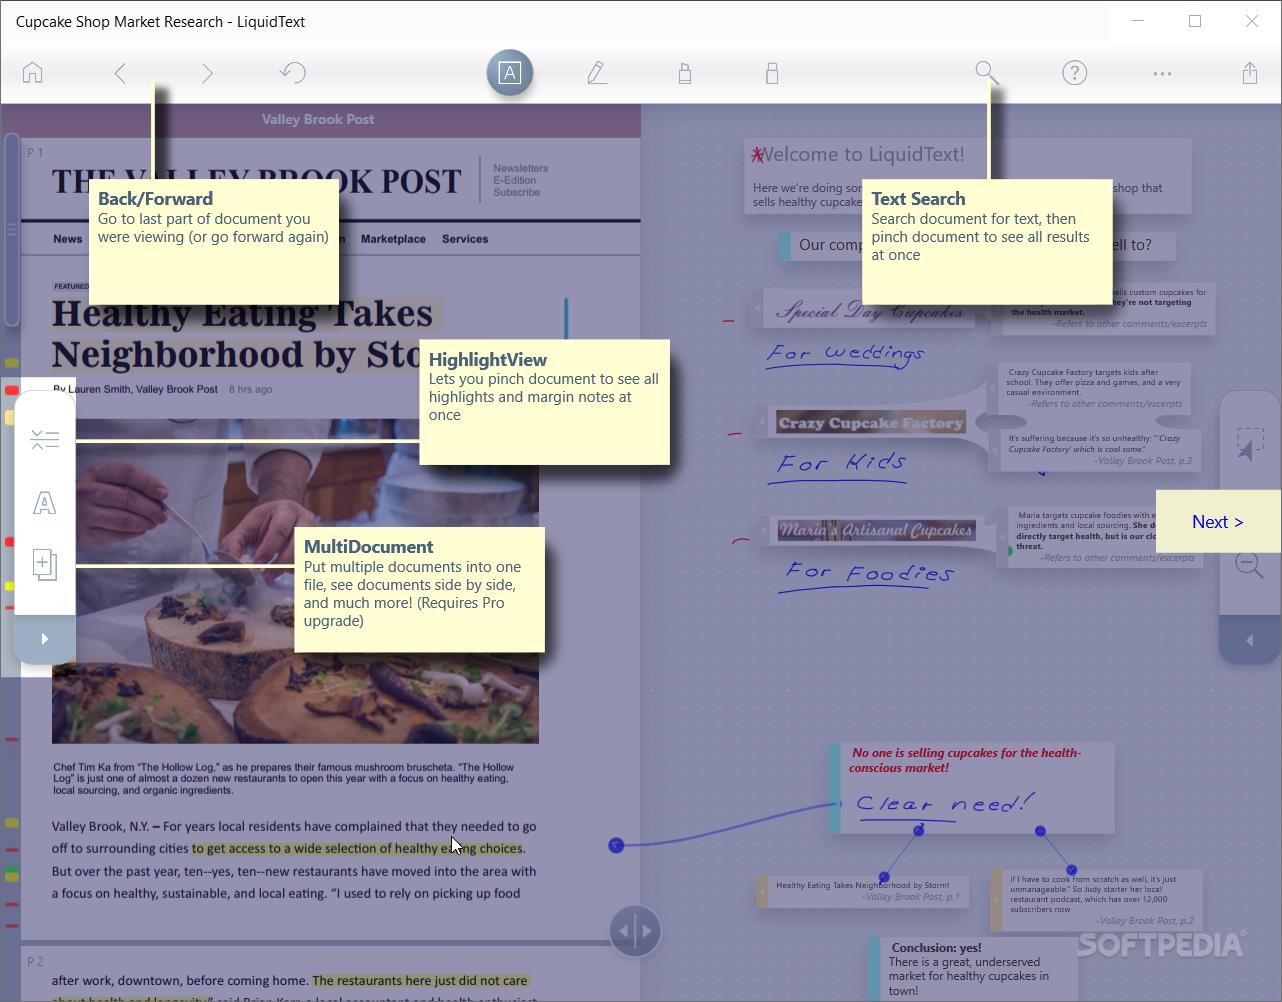This screenshot has width=1282, height=1002.
Task: Click the 'For Kids' handwritten note
Action: tap(842, 464)
